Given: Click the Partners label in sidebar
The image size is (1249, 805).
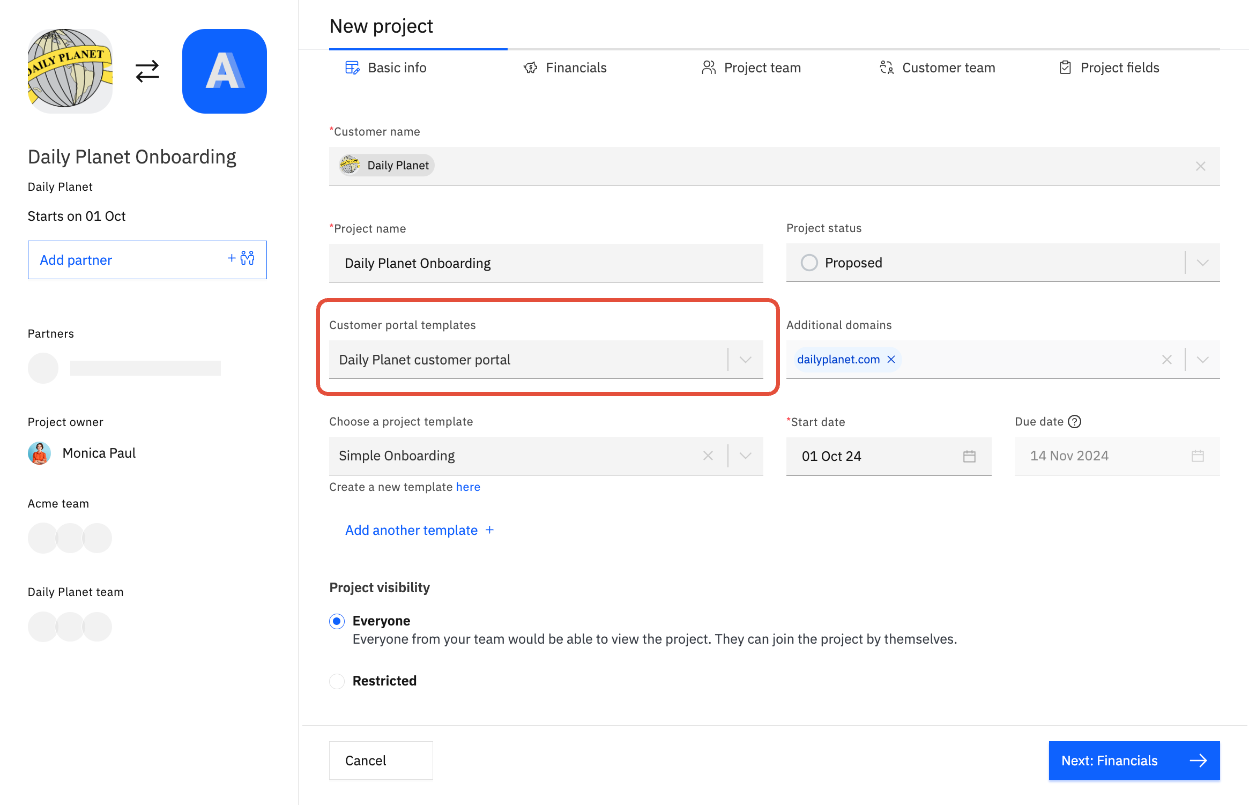Looking at the screenshot, I should 51,333.
